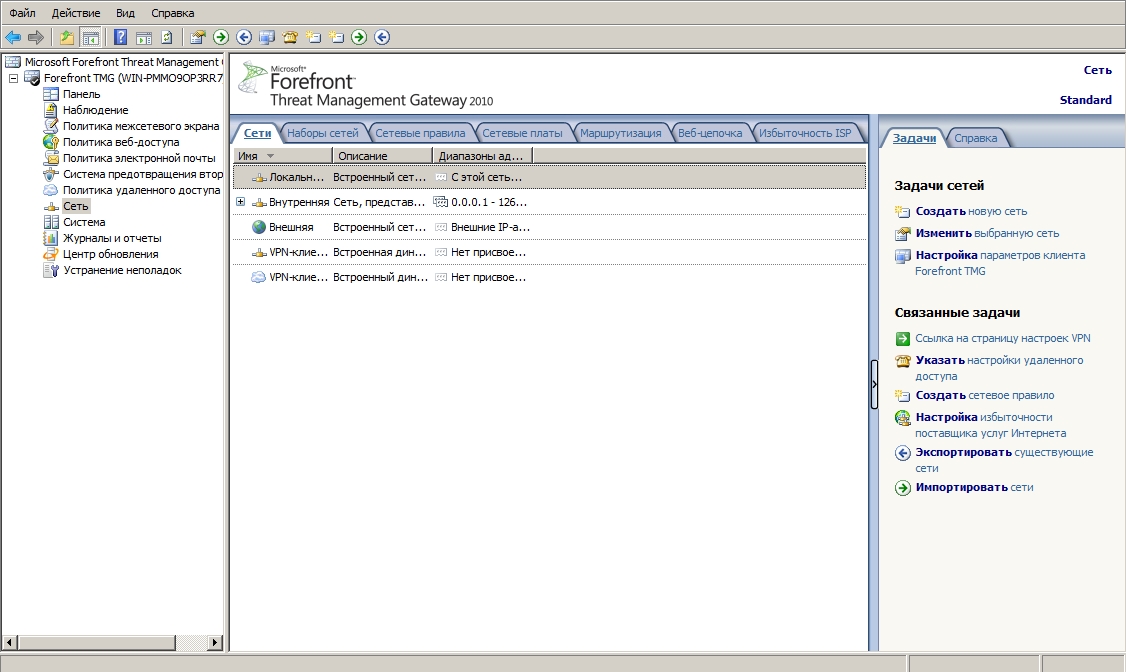Select Журналы и отчеты node
Image resolution: width=1126 pixels, height=672 pixels.
(111, 238)
